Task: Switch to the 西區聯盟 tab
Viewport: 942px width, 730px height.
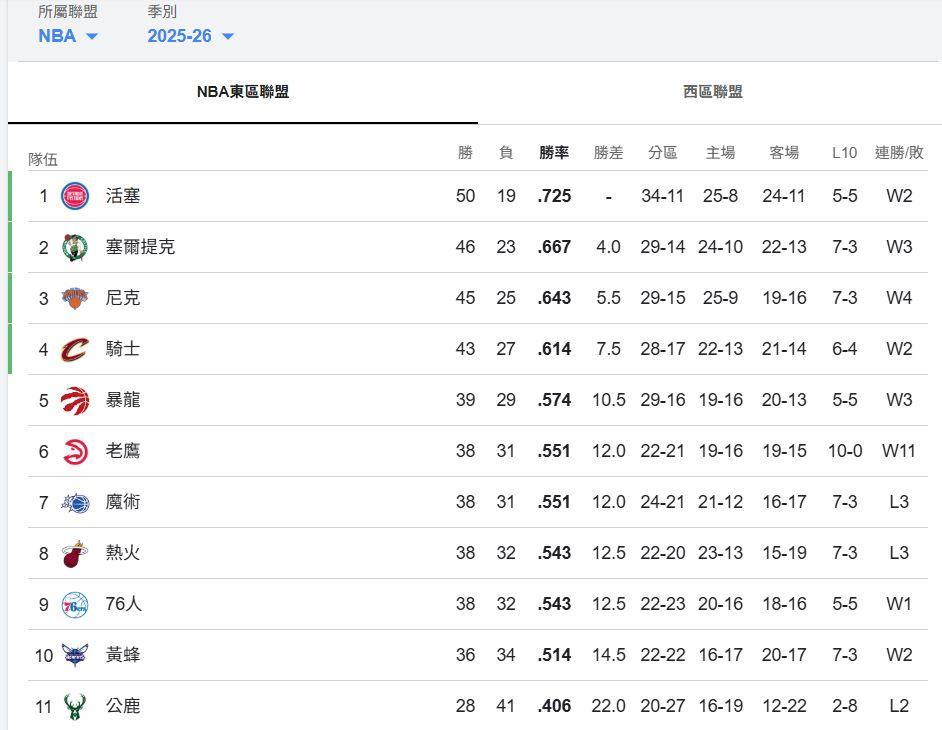Action: (712, 92)
